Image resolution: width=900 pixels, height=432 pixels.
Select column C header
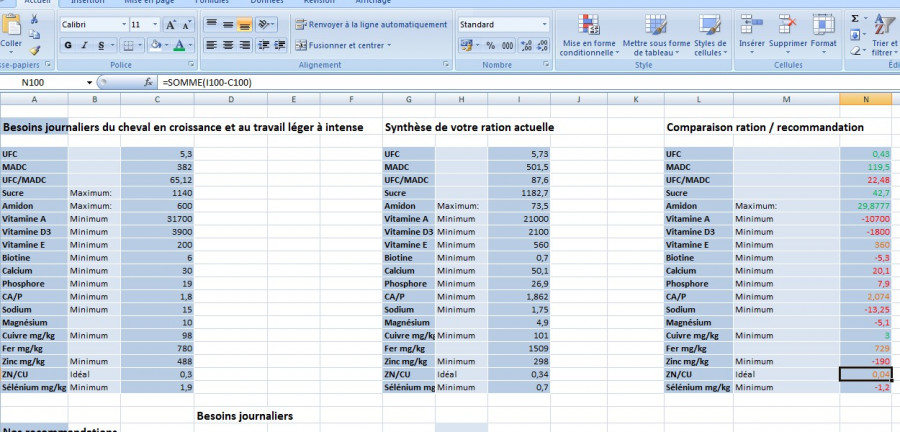[x=157, y=99]
